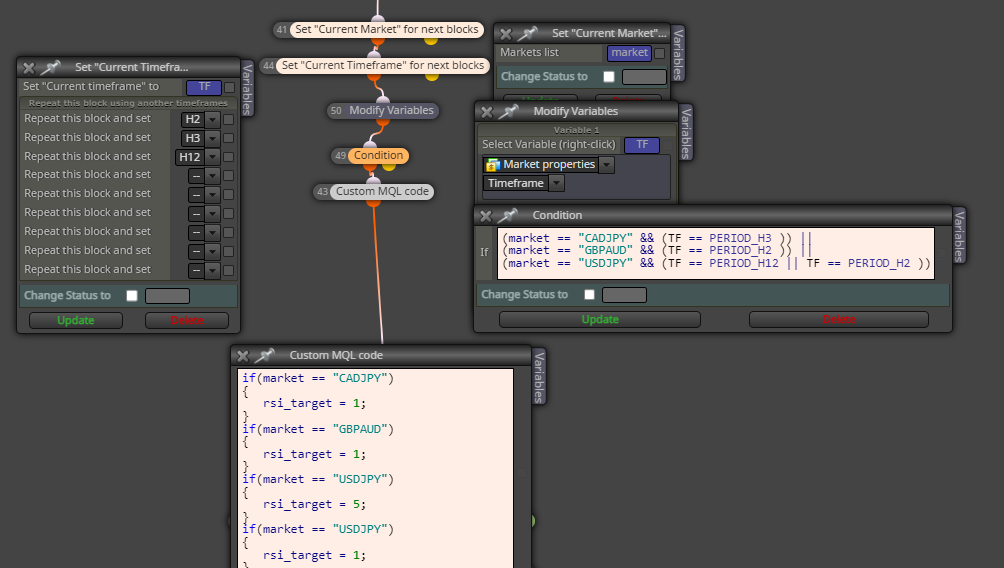Close the Condition panel
The width and height of the screenshot is (1004, 568).
pyautogui.click(x=486, y=216)
